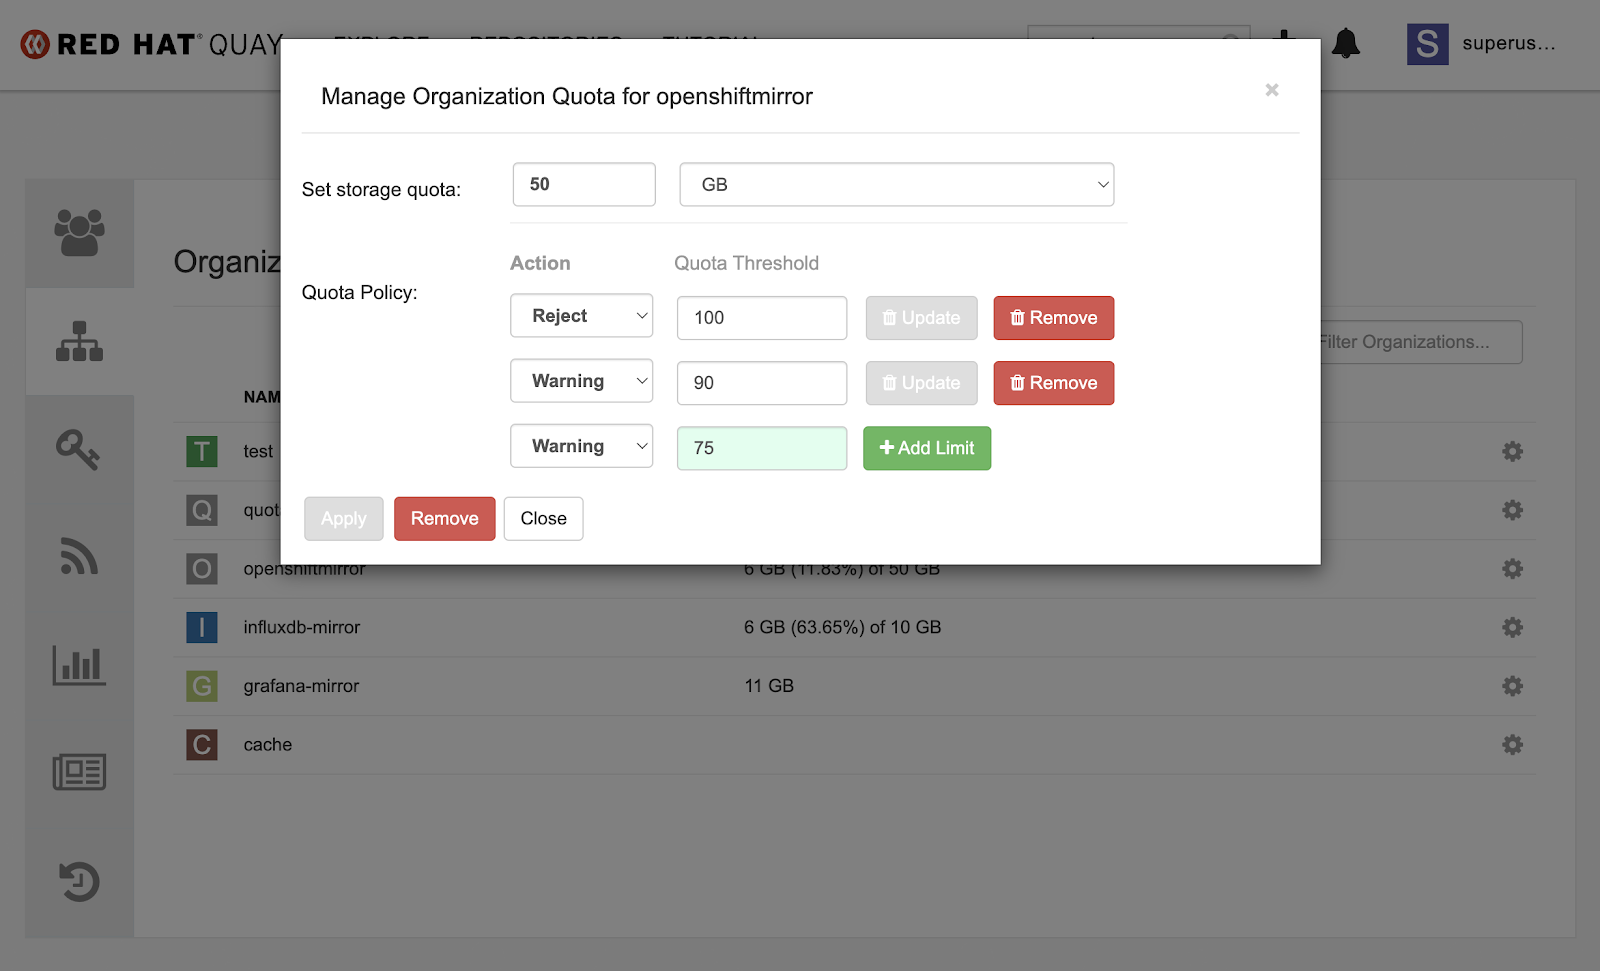Open notifications via the bell icon

[x=1345, y=43]
